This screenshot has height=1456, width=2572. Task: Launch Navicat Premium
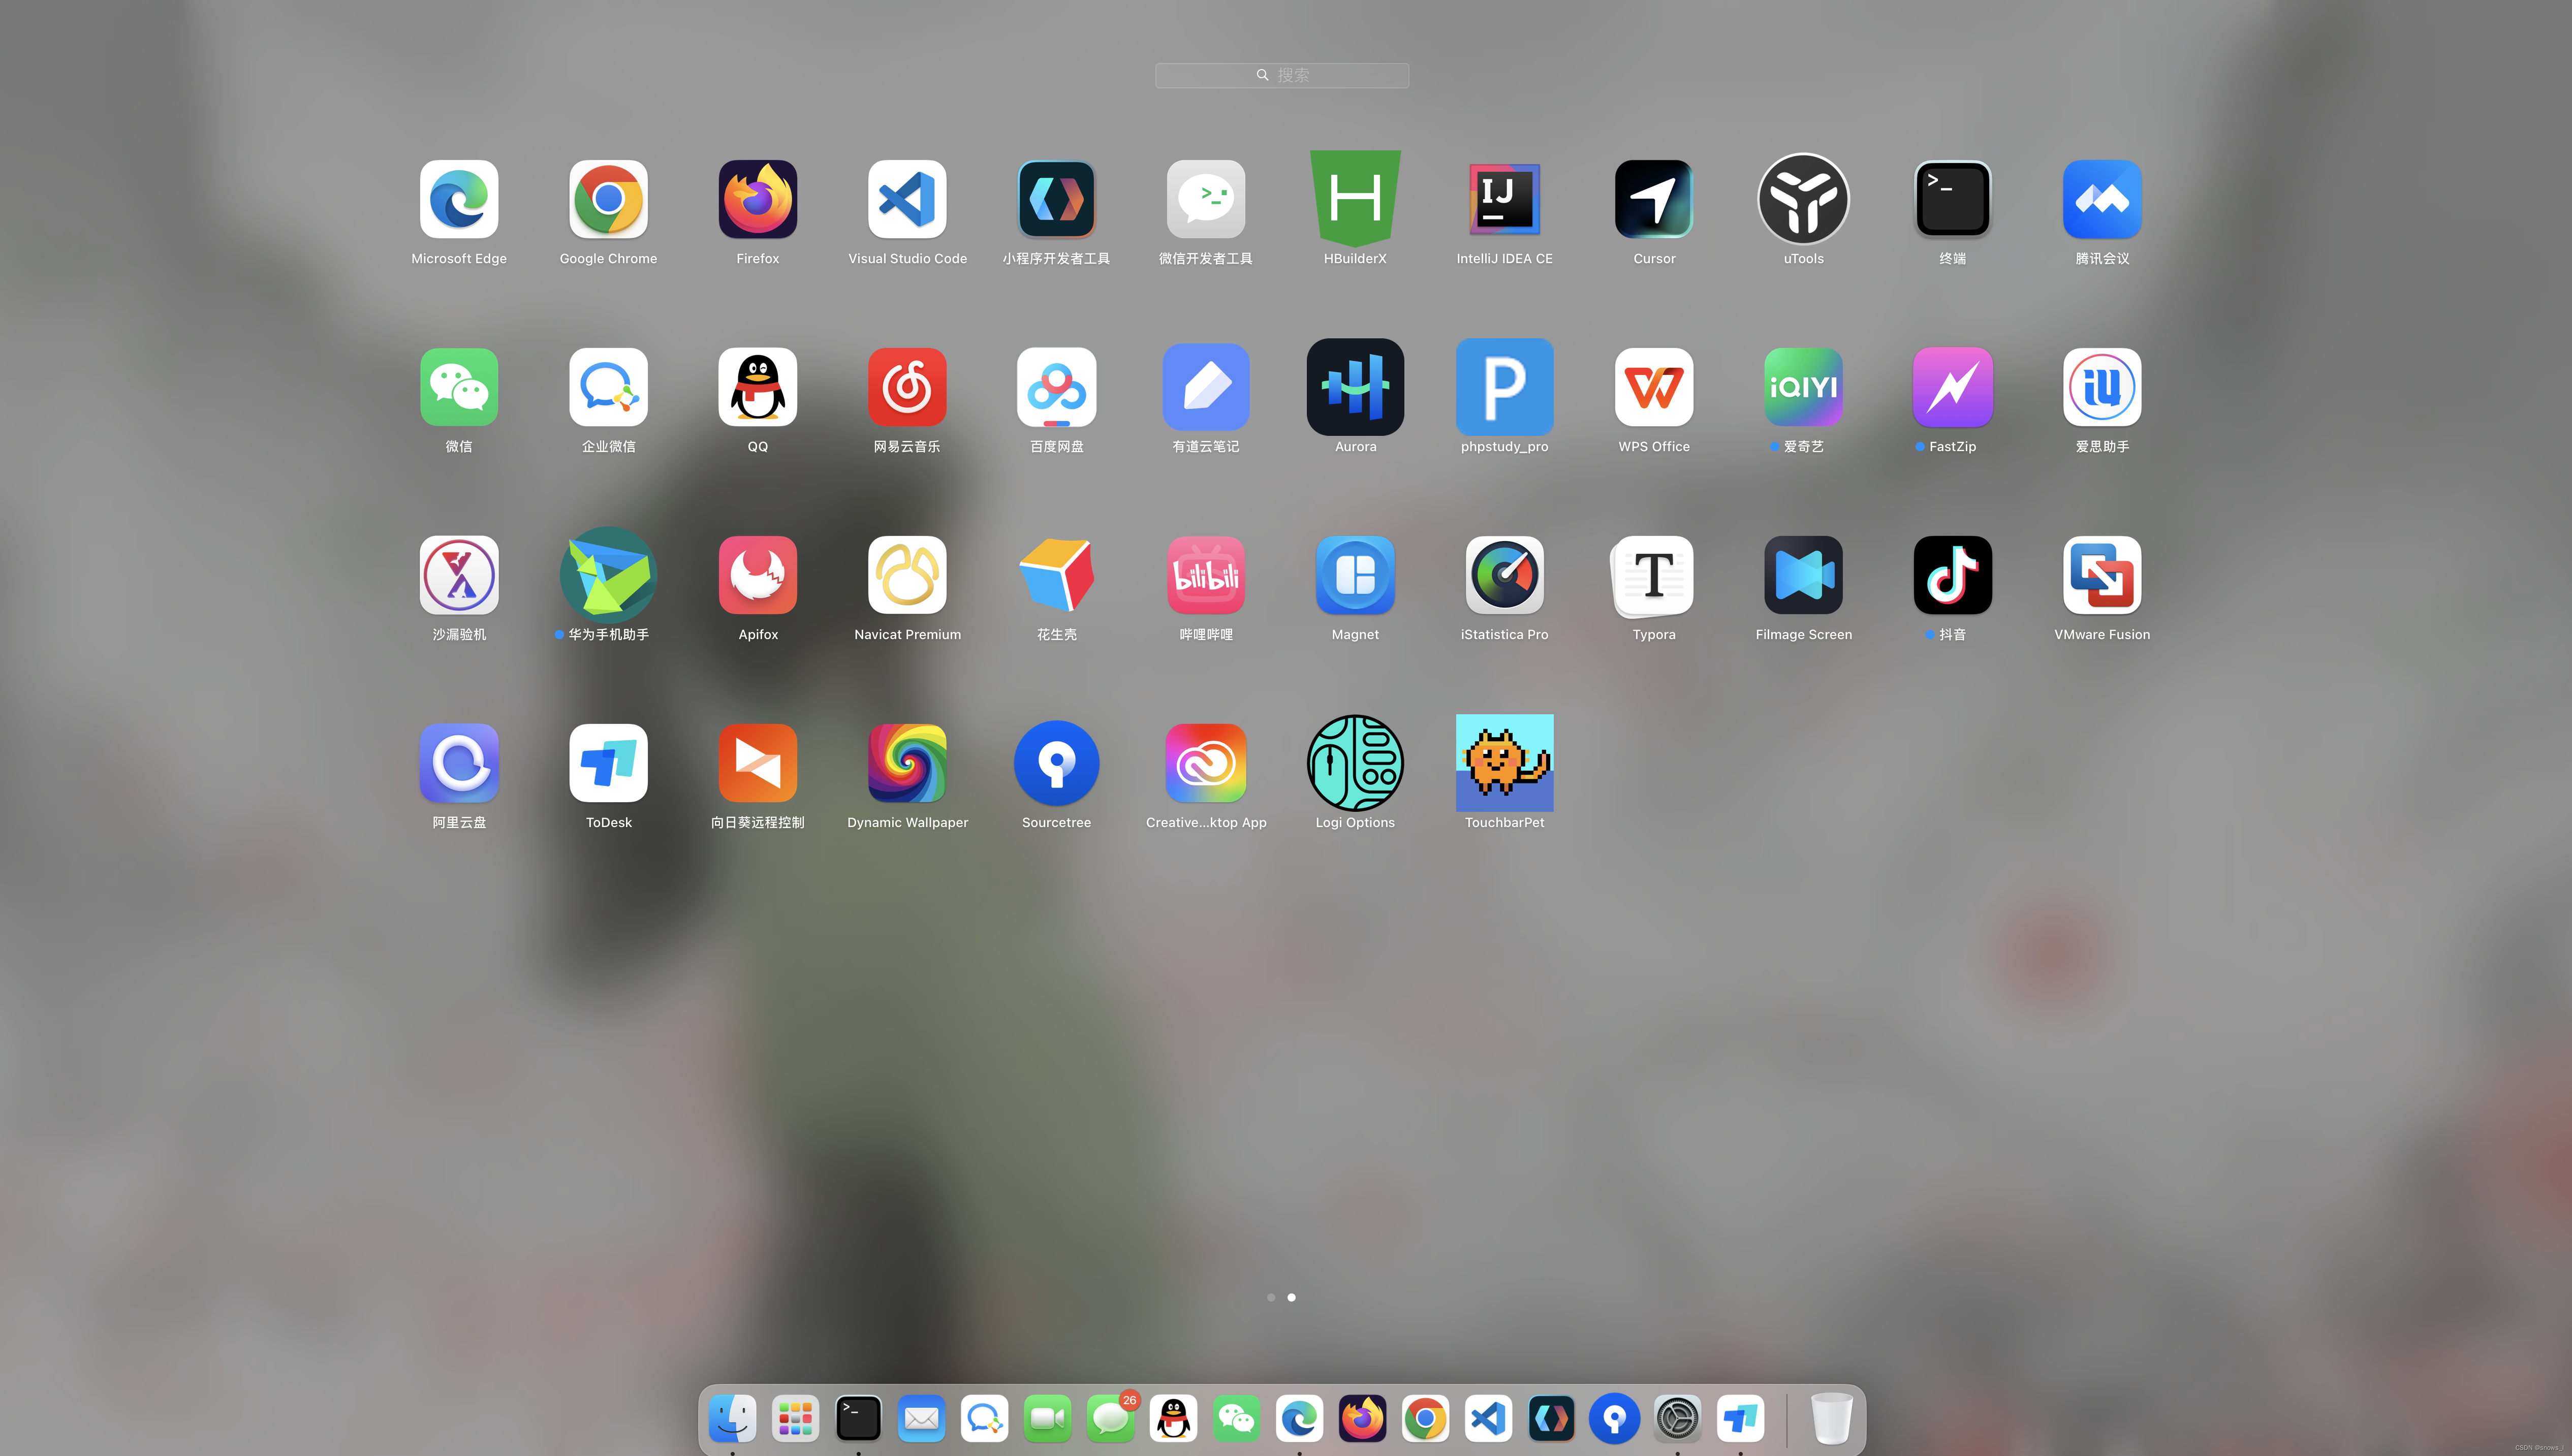[907, 575]
